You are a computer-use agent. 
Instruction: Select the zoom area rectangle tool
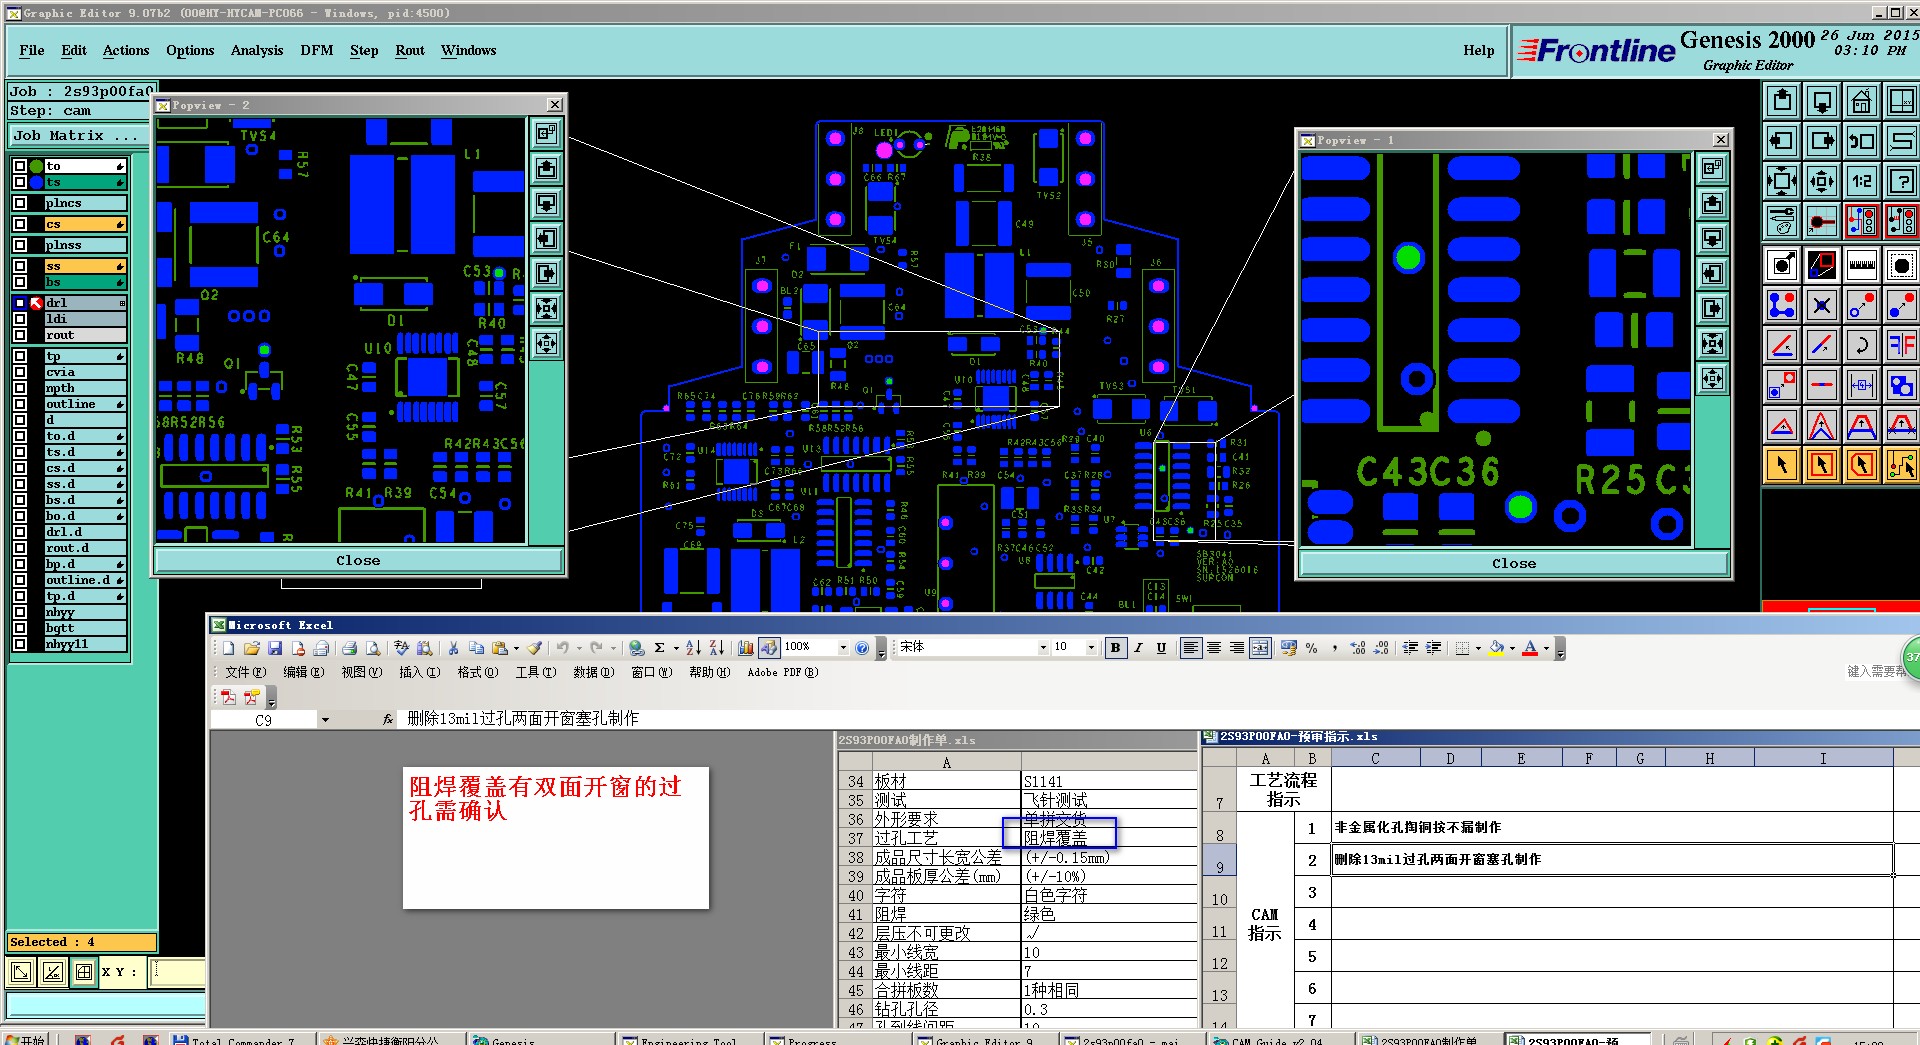click(1822, 265)
